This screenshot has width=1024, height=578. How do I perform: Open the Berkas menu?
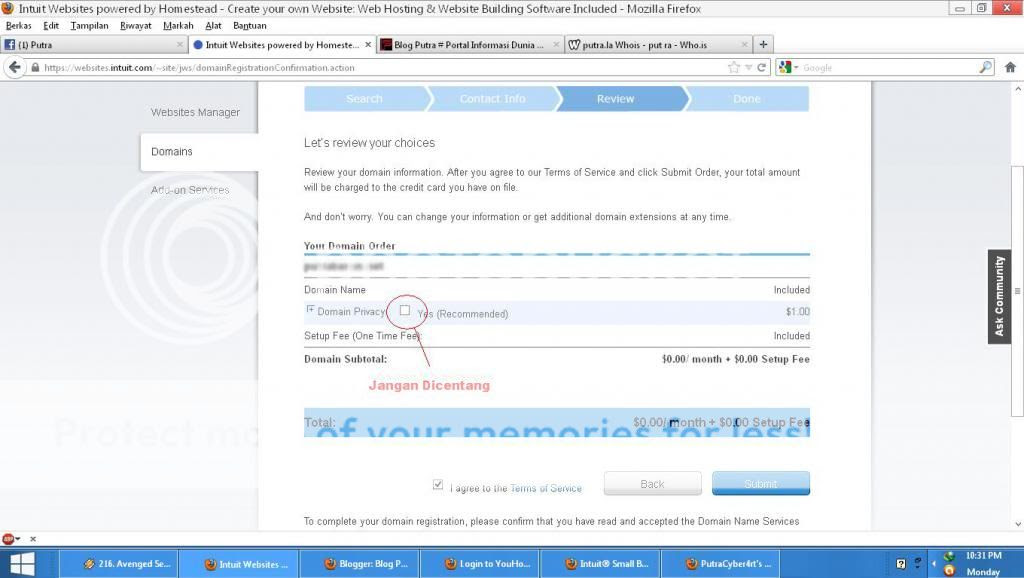pos(18,25)
